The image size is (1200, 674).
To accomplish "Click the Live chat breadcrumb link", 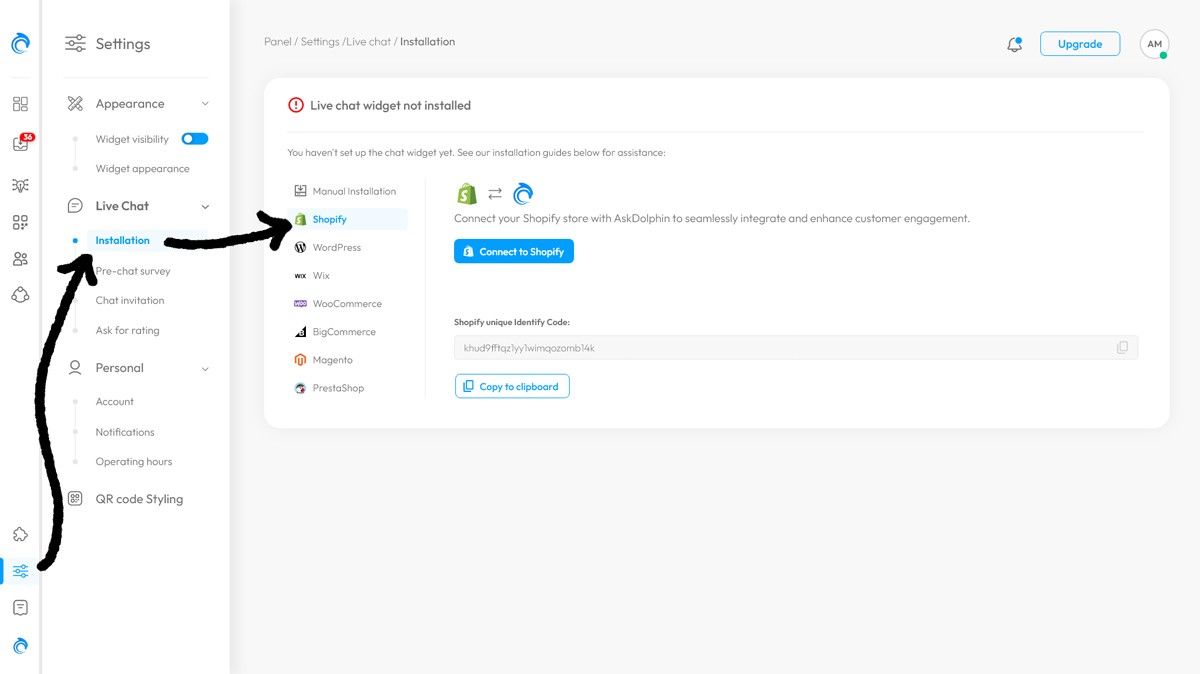I will point(369,42).
